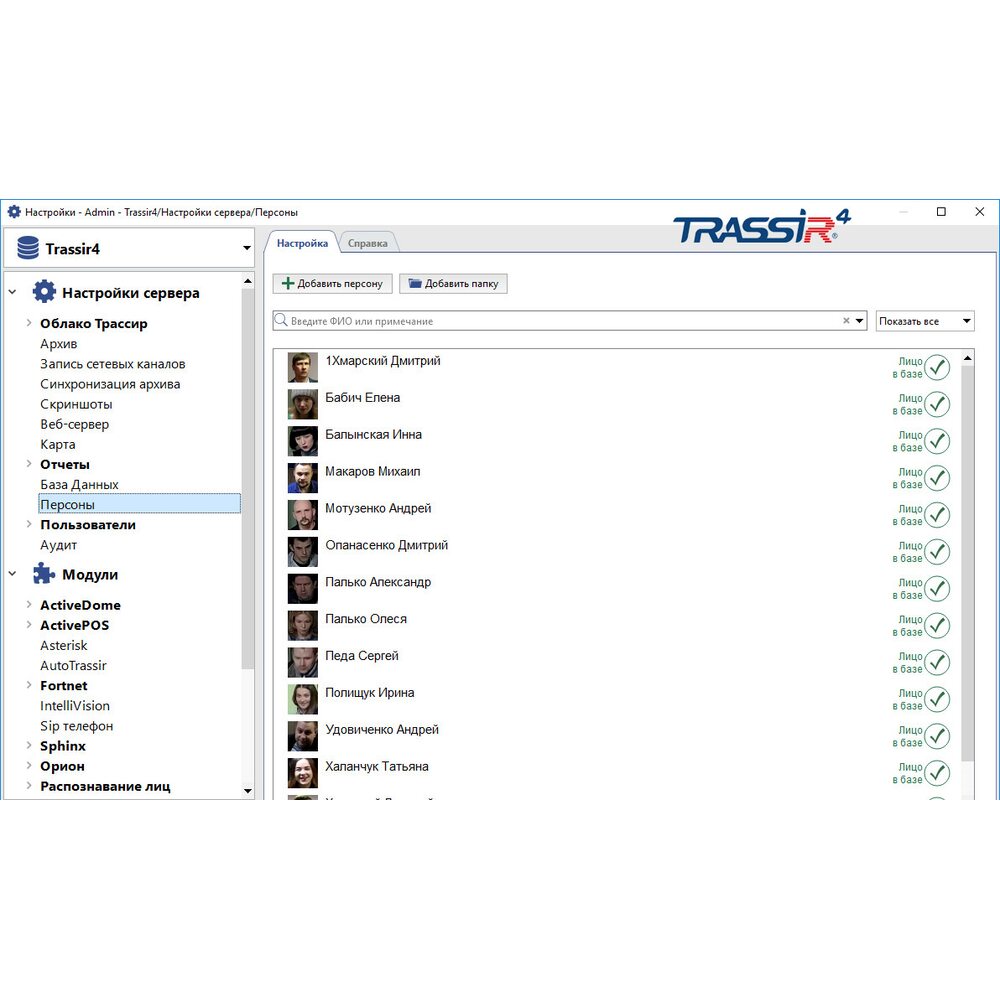Click the puzzle icon beside Модули
The image size is (1000, 1000).
tap(44, 574)
